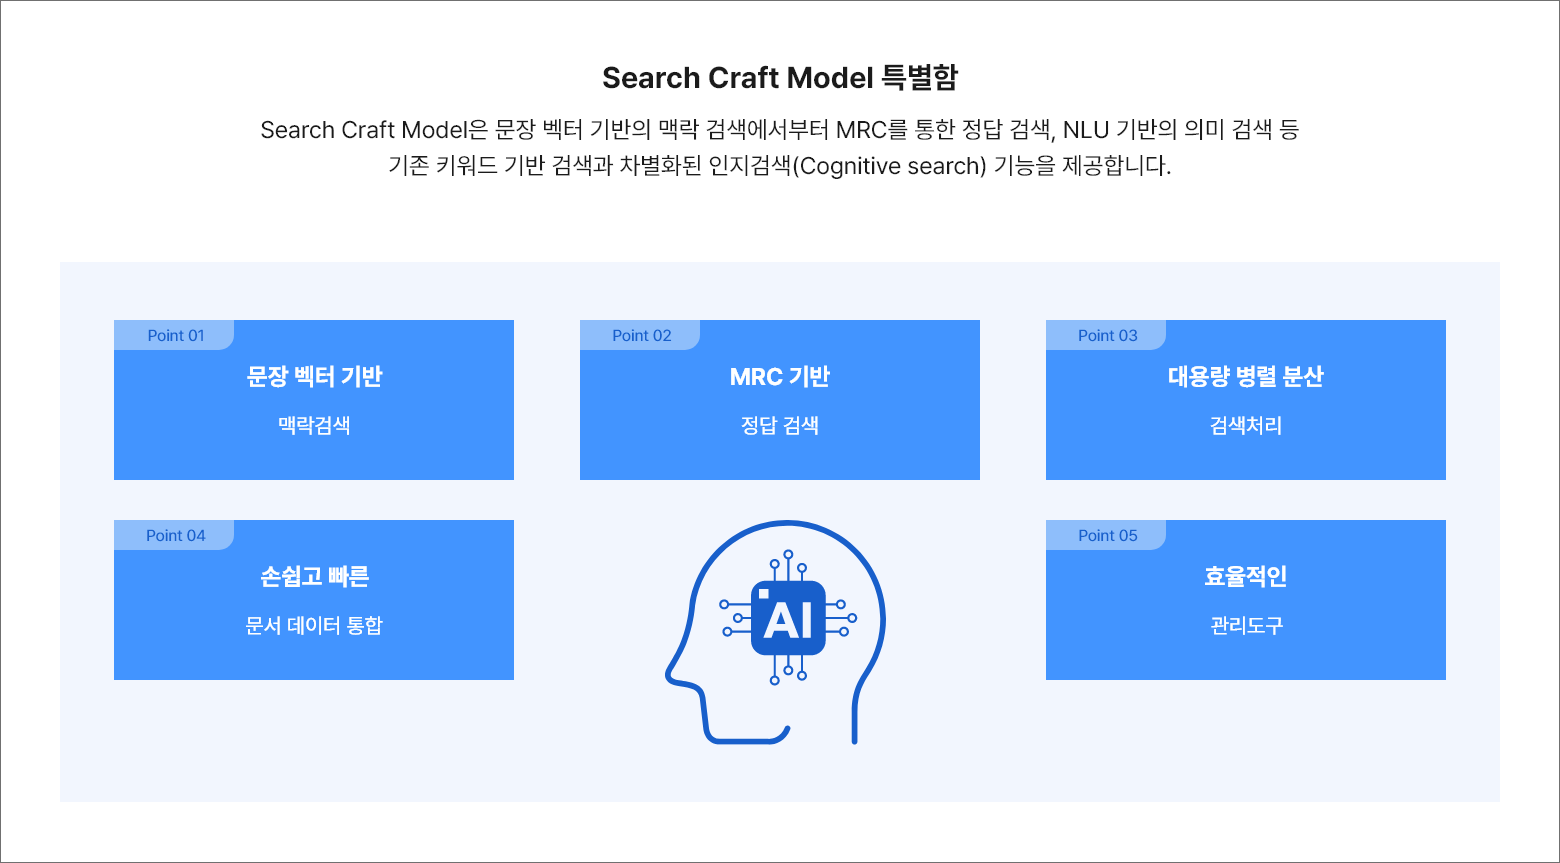
Task: Select the Point 02 badge
Action: click(641, 336)
